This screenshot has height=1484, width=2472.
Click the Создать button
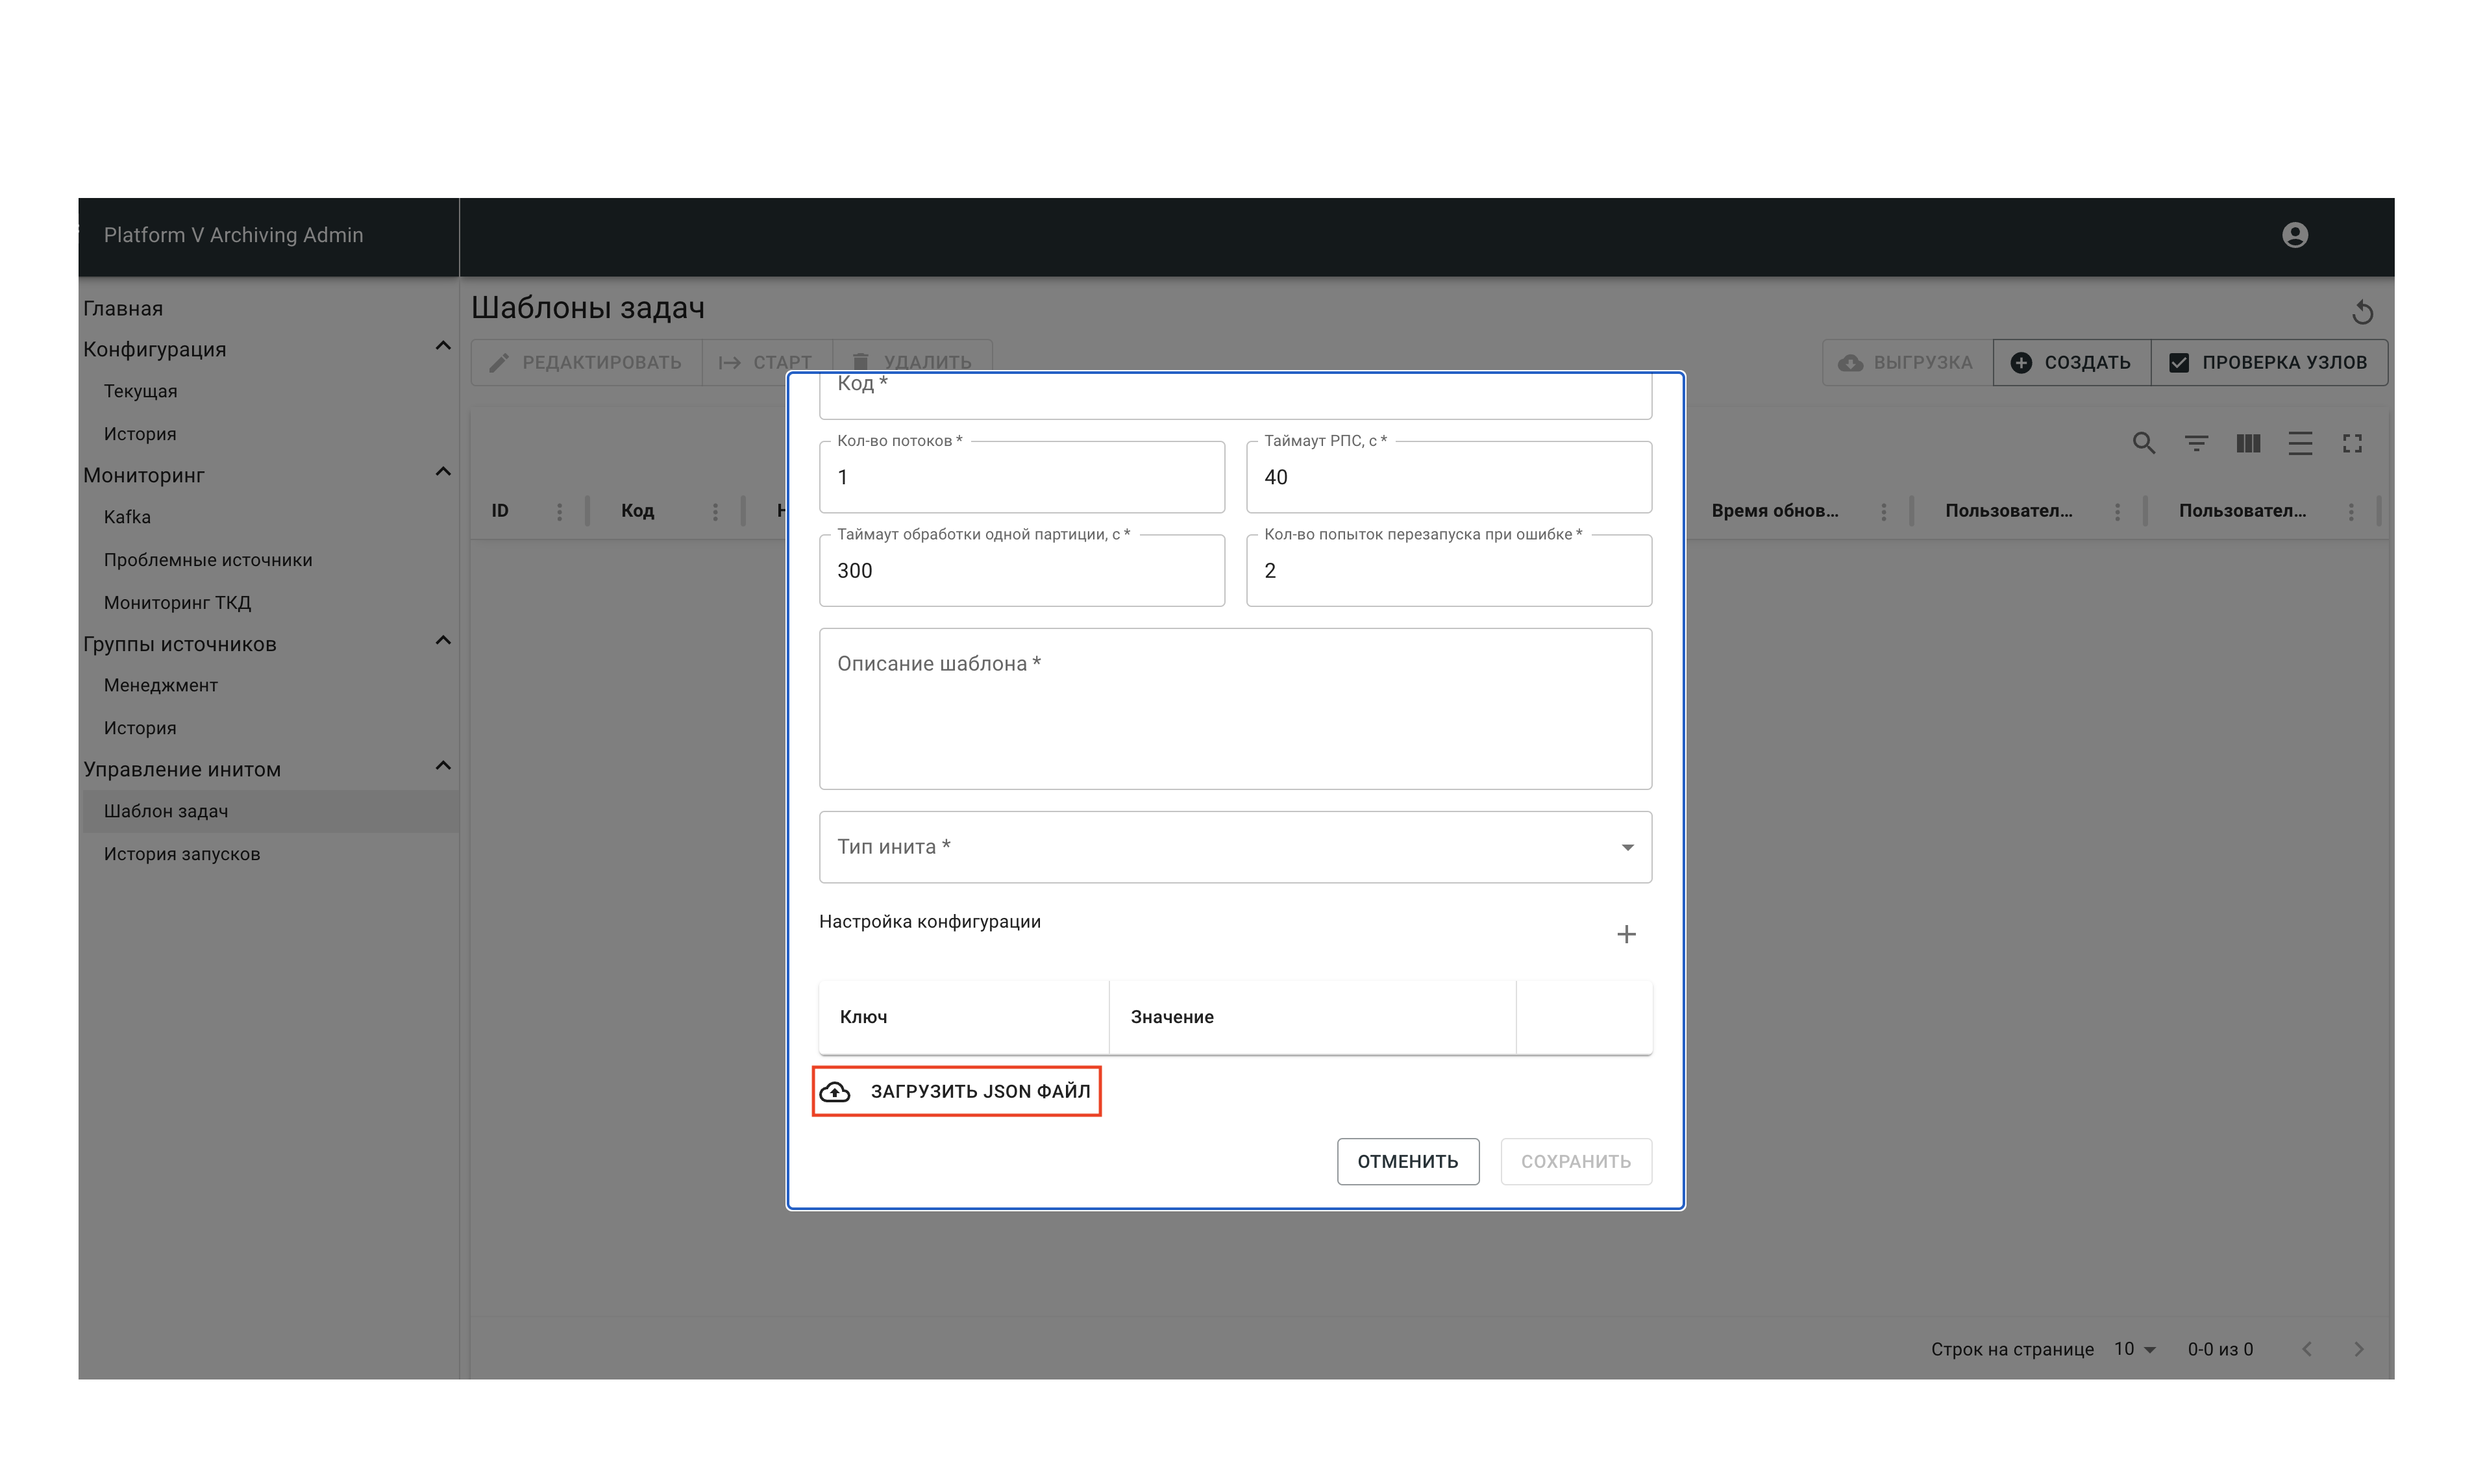click(x=2071, y=362)
